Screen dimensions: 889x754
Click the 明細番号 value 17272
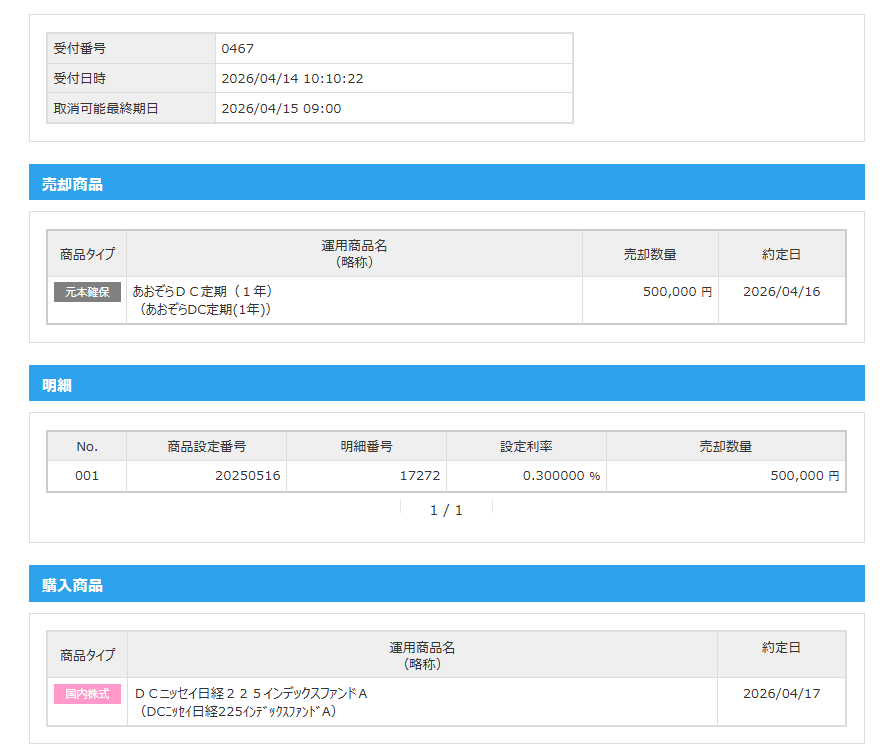pos(420,476)
